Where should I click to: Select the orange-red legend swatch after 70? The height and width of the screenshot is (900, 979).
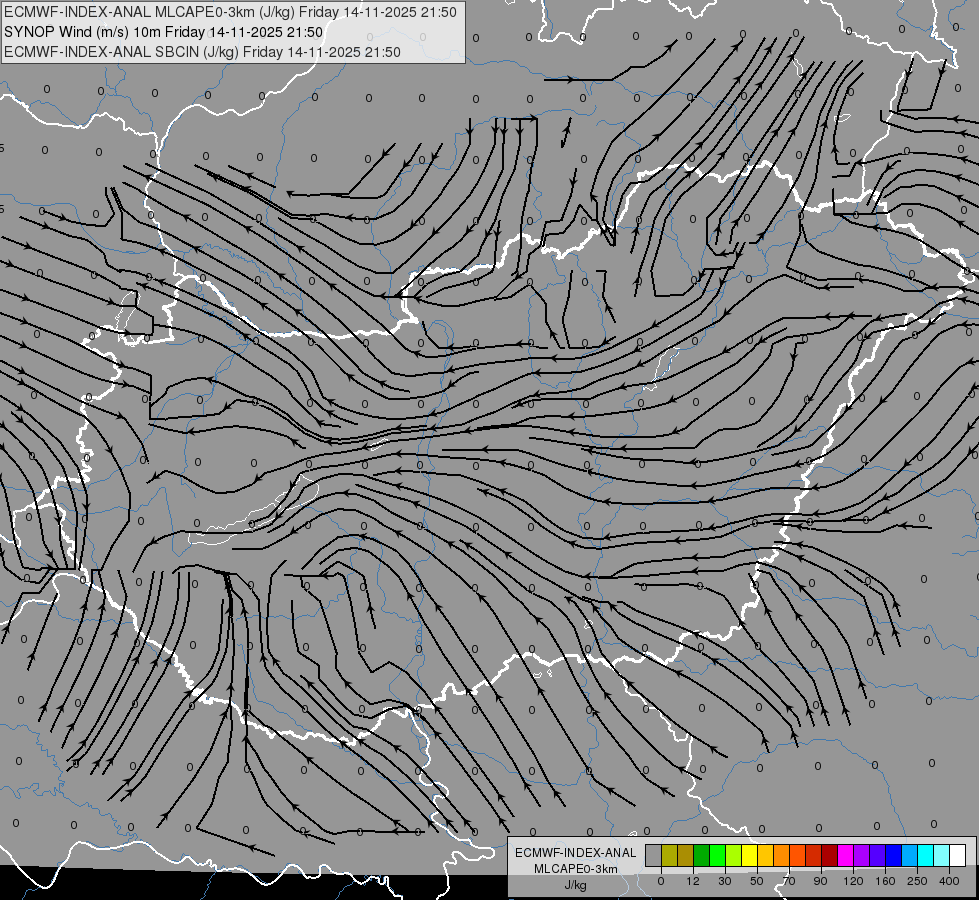[798, 855]
